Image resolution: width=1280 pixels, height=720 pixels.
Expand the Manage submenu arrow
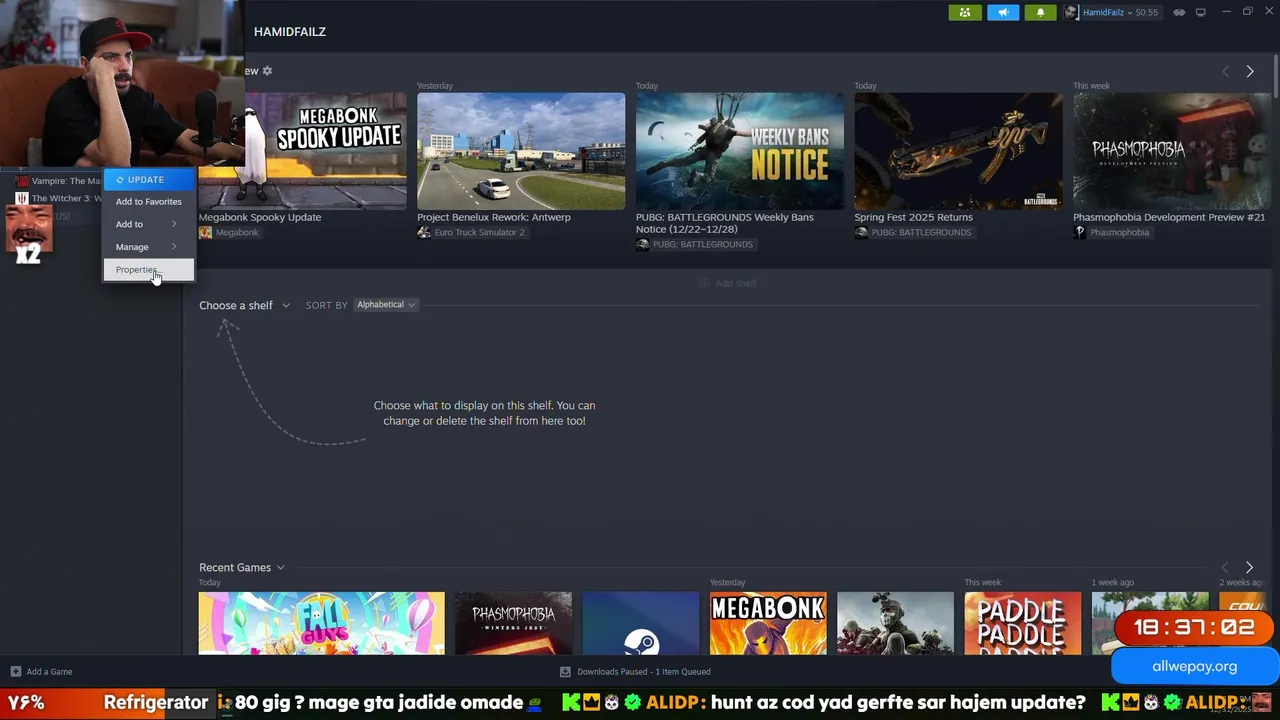(x=174, y=247)
